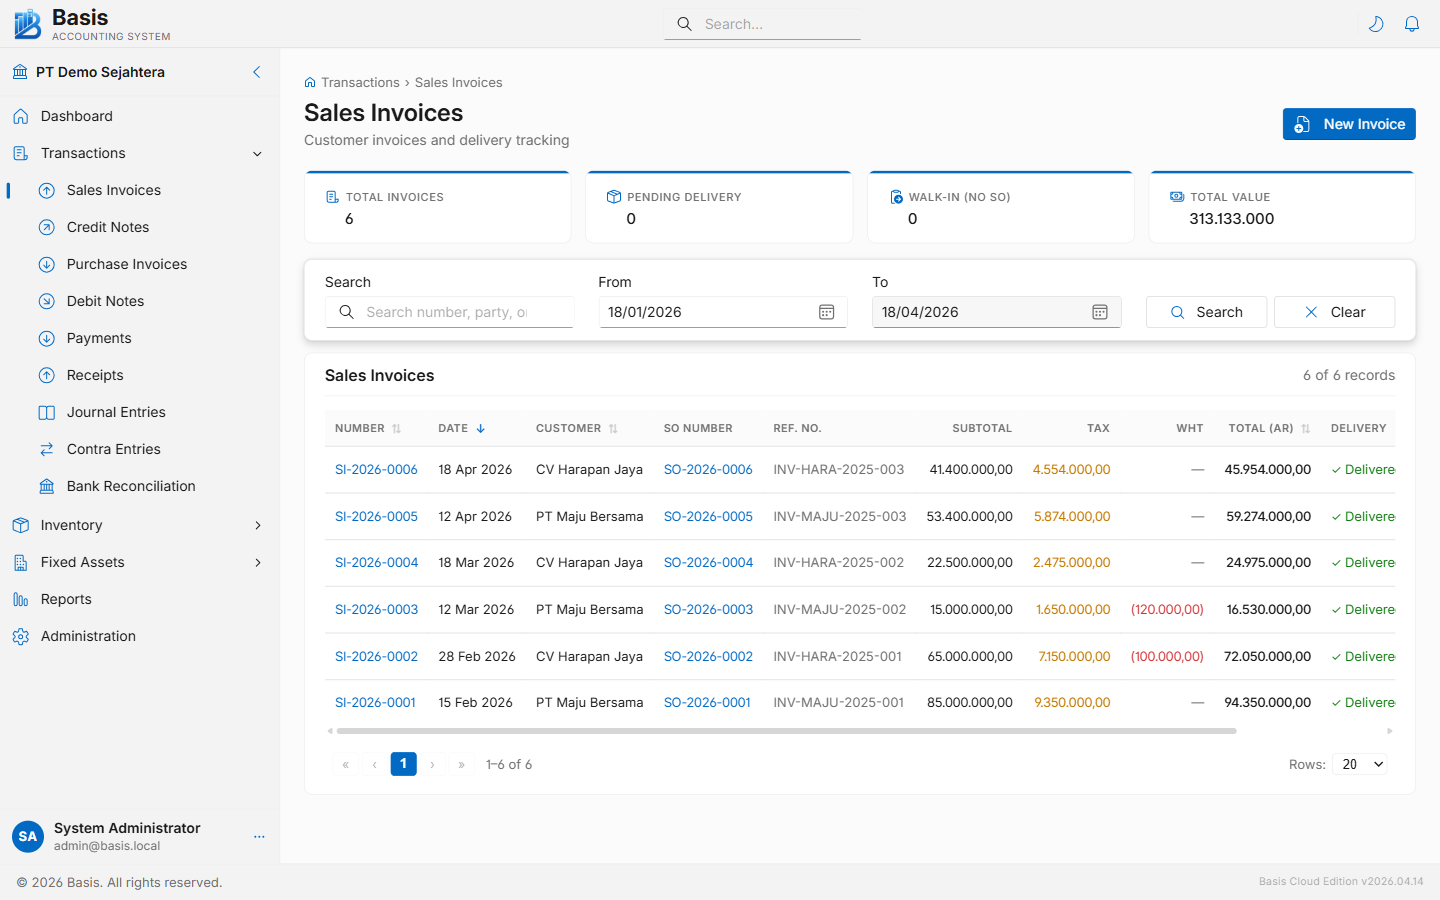The image size is (1440, 900).
Task: Open notifications via the bell icon
Action: (1412, 23)
